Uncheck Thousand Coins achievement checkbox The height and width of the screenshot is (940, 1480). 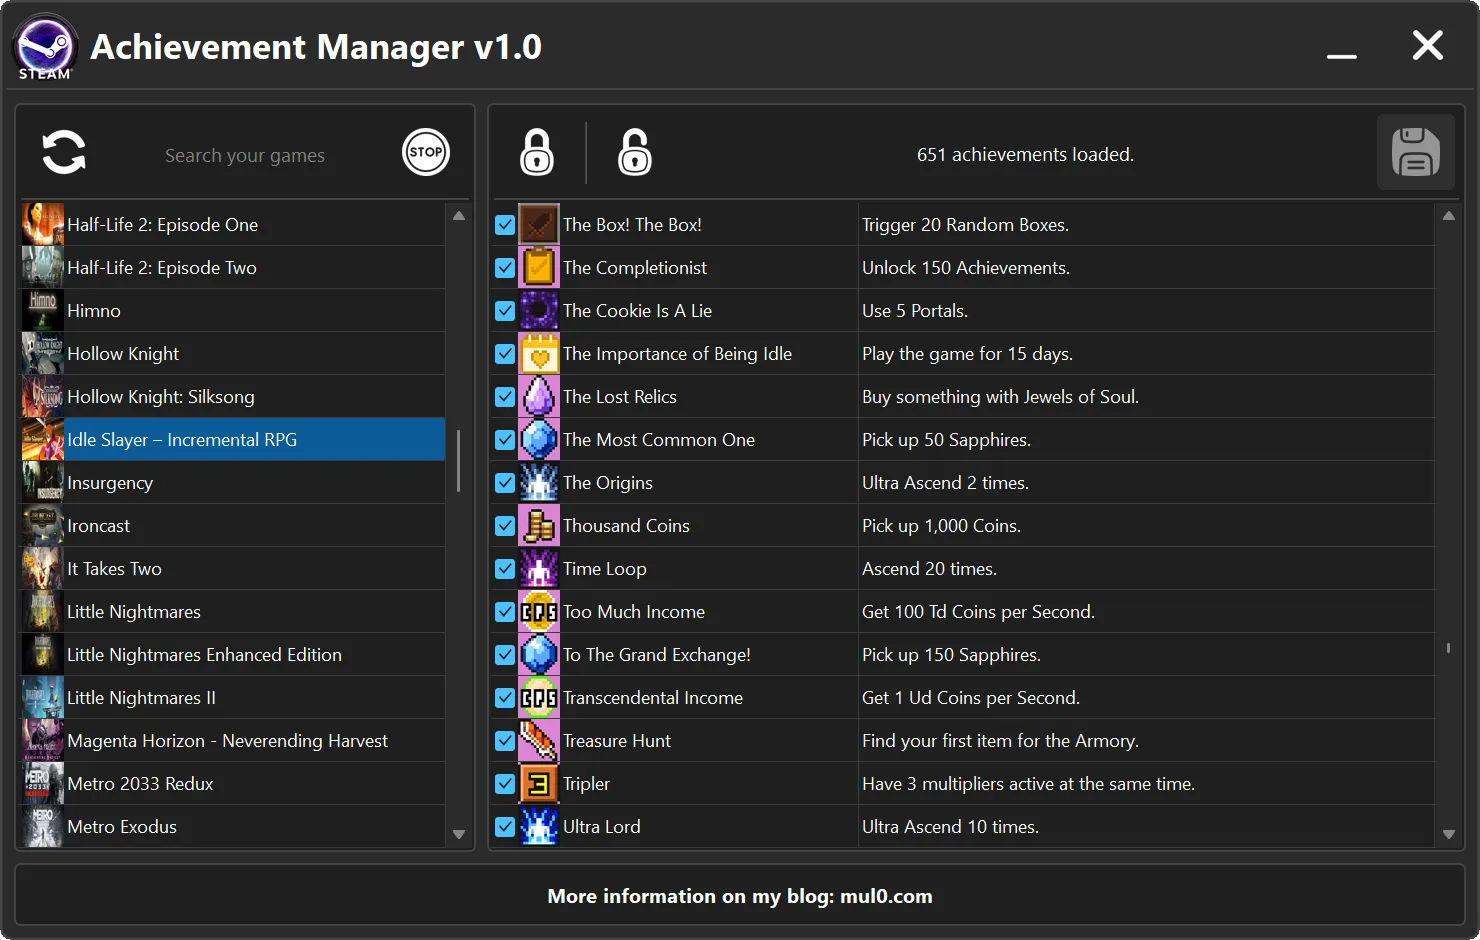[505, 526]
